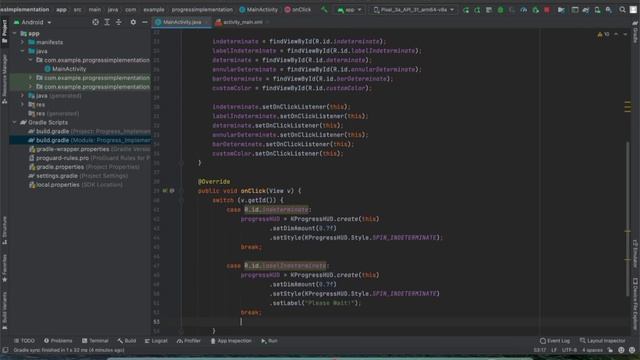Screen dimensions: 640x360
Task: Expand the res folder arrow
Action: coord(22,104)
